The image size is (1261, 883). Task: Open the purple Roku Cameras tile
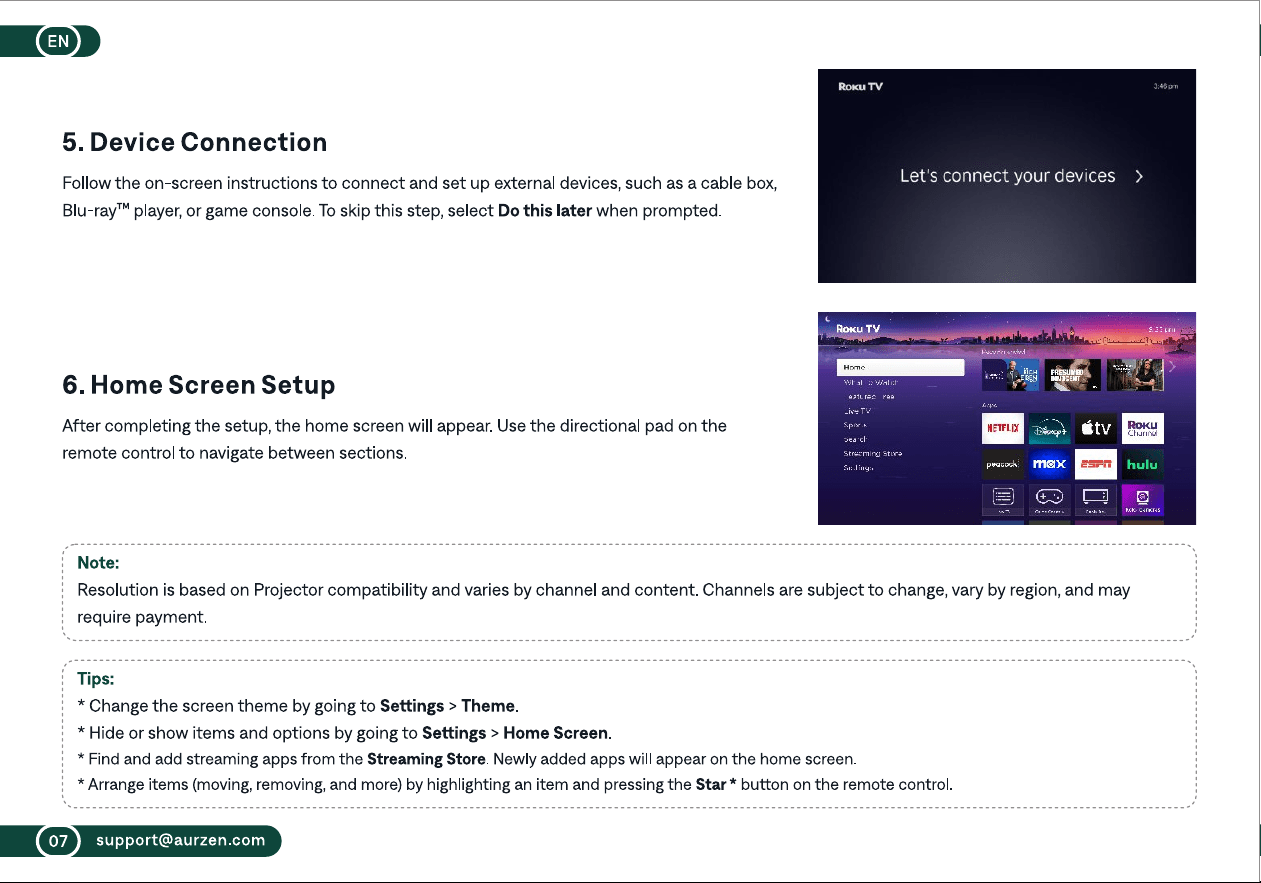pyautogui.click(x=1142, y=499)
